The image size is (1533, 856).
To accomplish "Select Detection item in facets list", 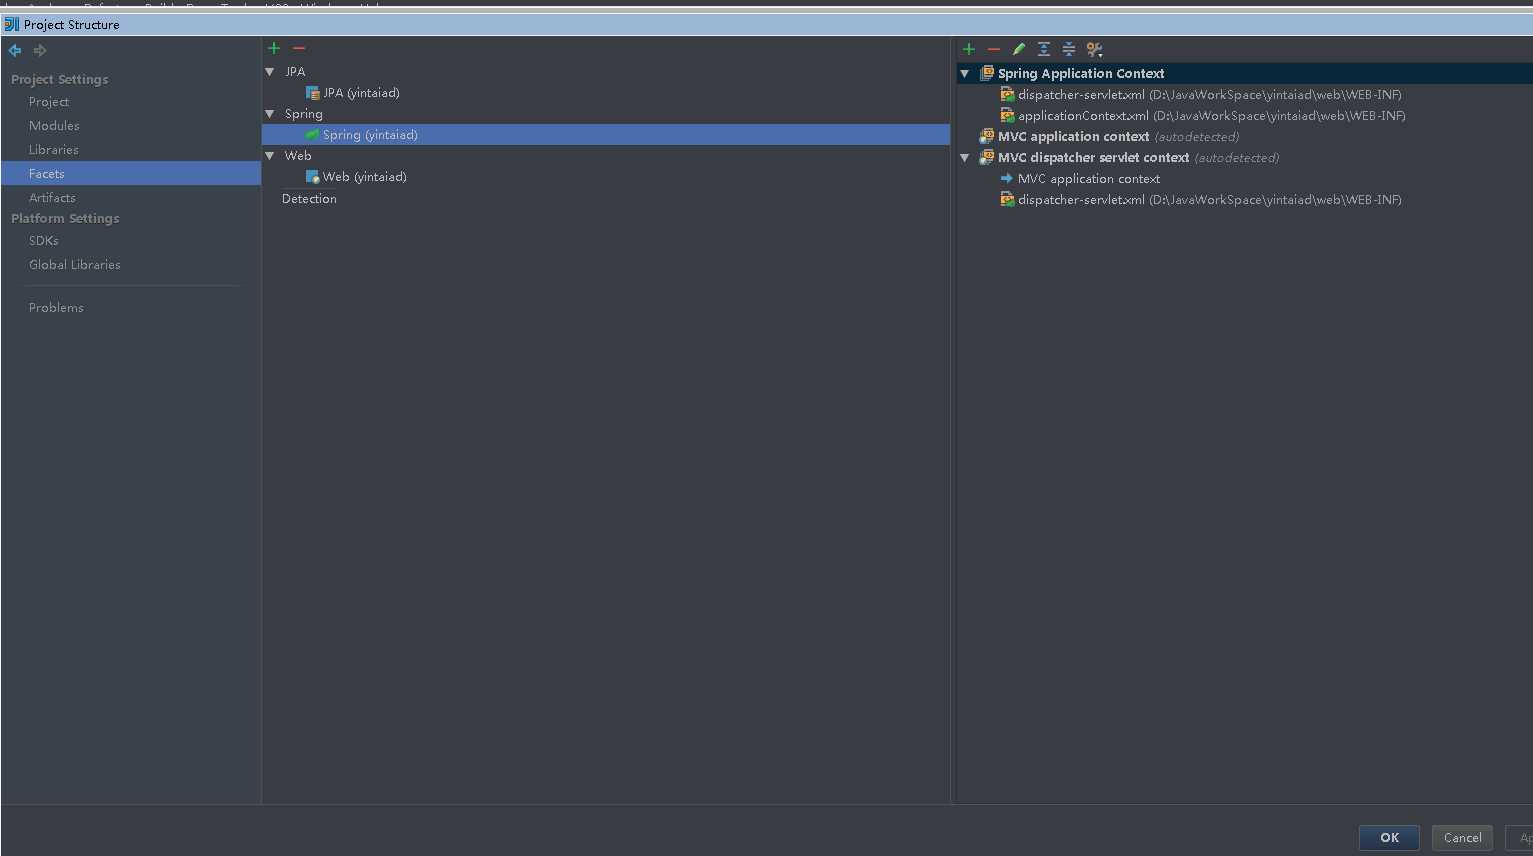I will click(x=309, y=199).
